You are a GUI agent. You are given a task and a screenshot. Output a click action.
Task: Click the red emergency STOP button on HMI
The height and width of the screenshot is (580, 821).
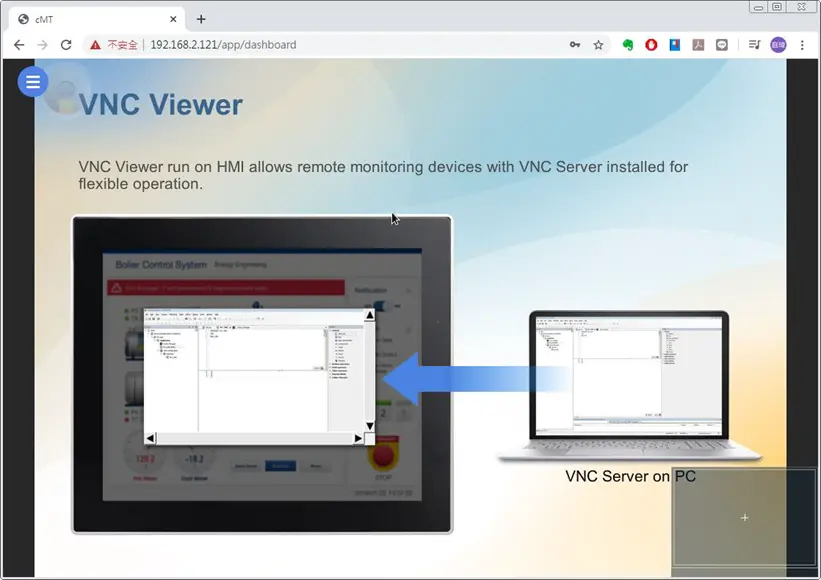(383, 455)
